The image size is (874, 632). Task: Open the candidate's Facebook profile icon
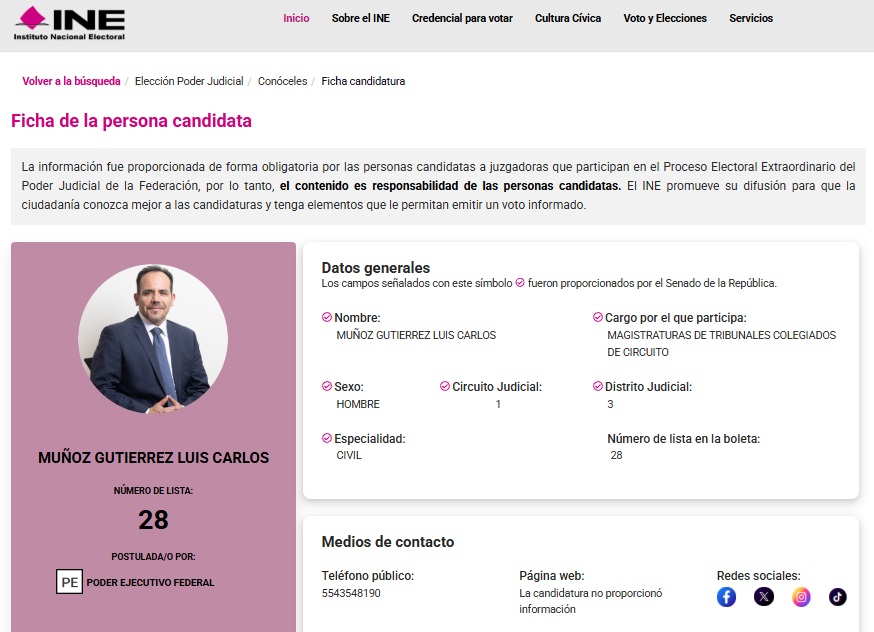tap(727, 597)
